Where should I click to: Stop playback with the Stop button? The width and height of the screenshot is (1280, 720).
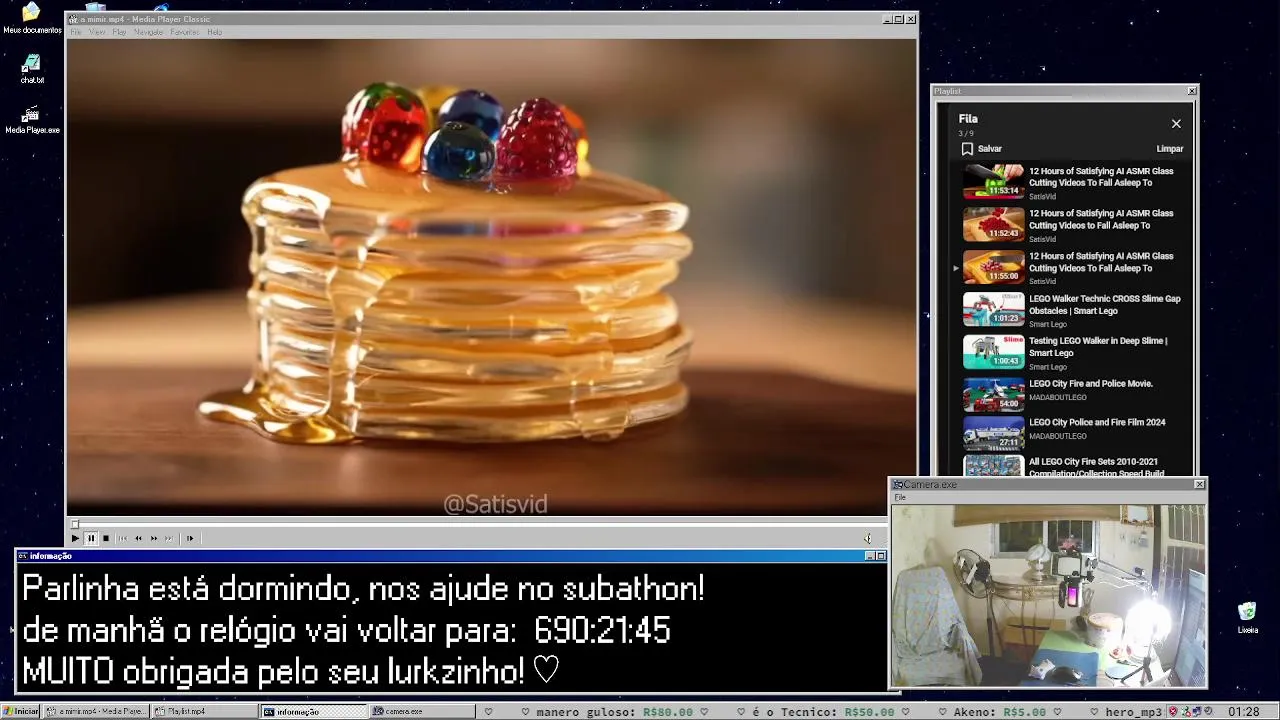pos(106,538)
